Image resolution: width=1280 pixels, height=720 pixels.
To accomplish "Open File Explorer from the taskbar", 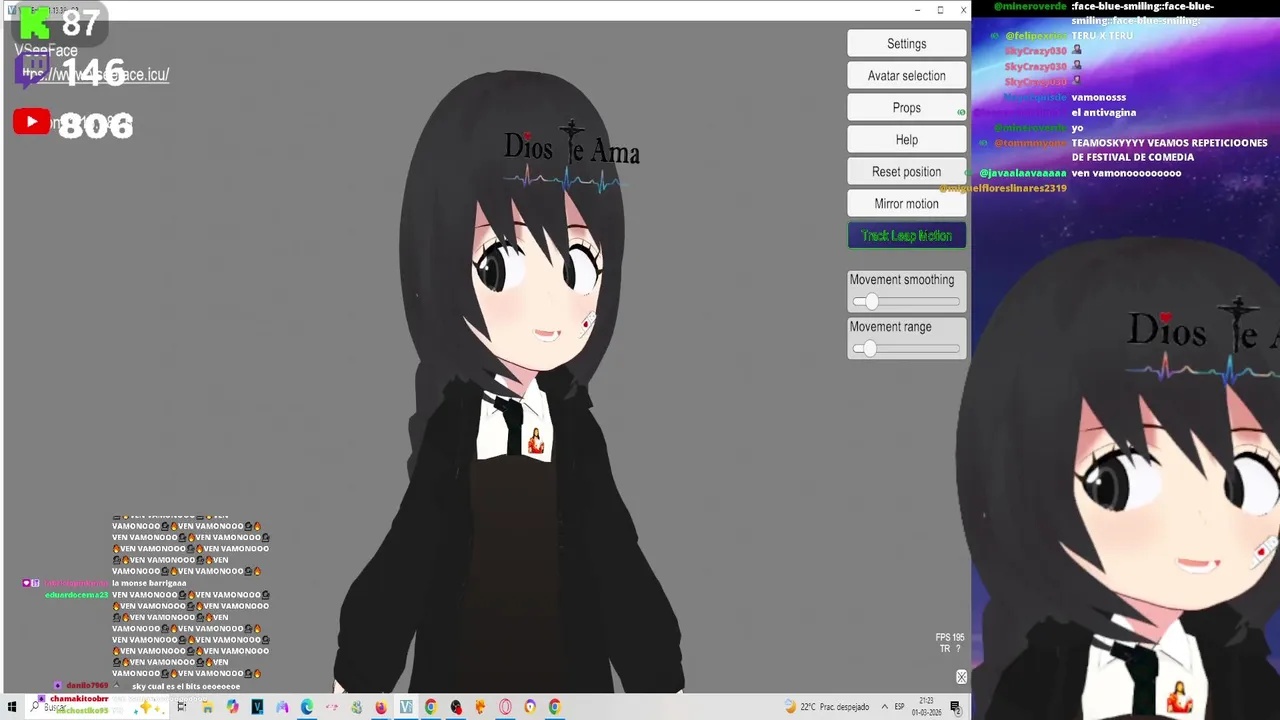I will [207, 707].
